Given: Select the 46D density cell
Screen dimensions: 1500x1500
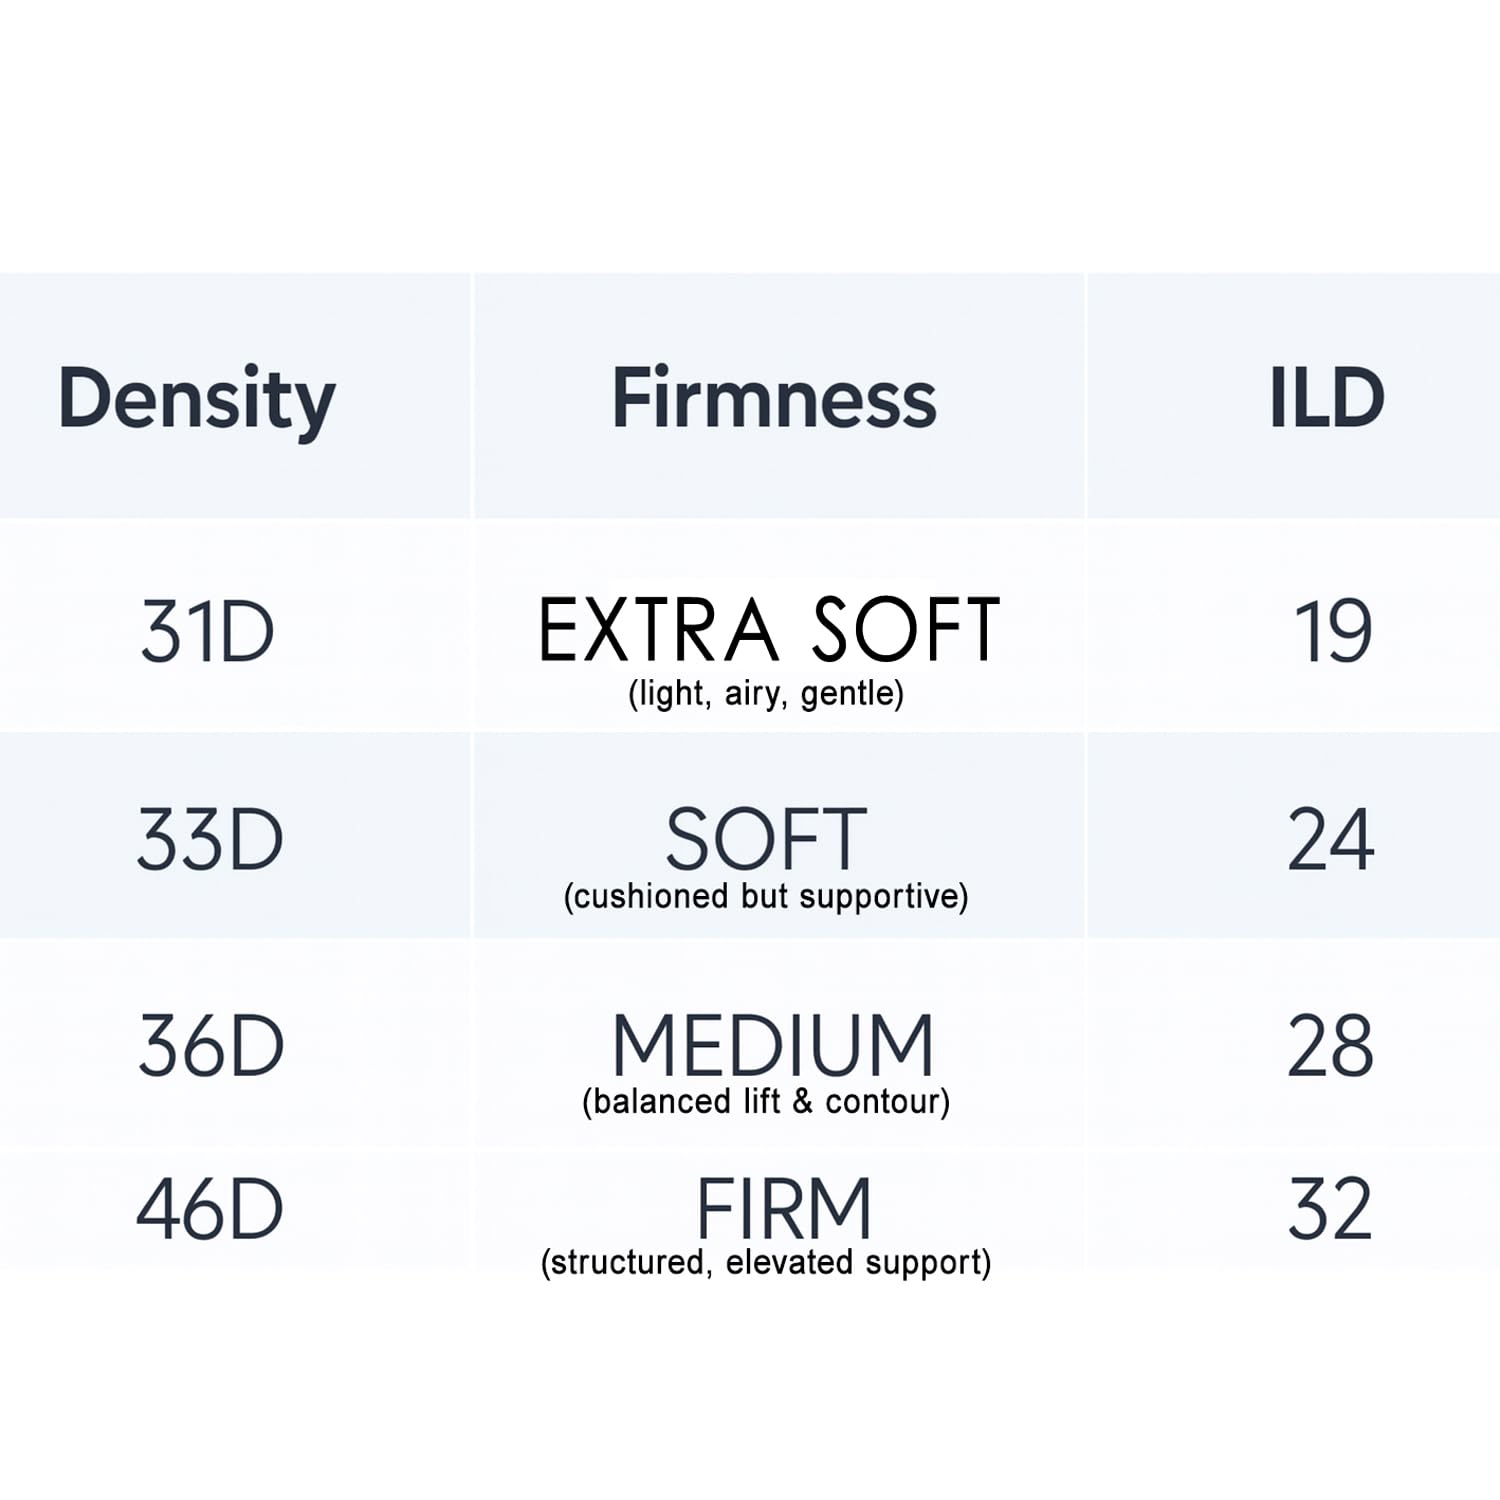Looking at the screenshot, I should click(x=210, y=1210).
